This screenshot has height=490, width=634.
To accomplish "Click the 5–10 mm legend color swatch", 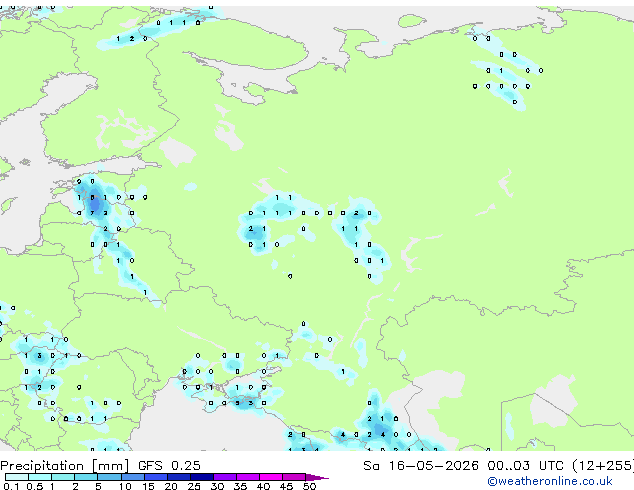I will tap(110, 477).
